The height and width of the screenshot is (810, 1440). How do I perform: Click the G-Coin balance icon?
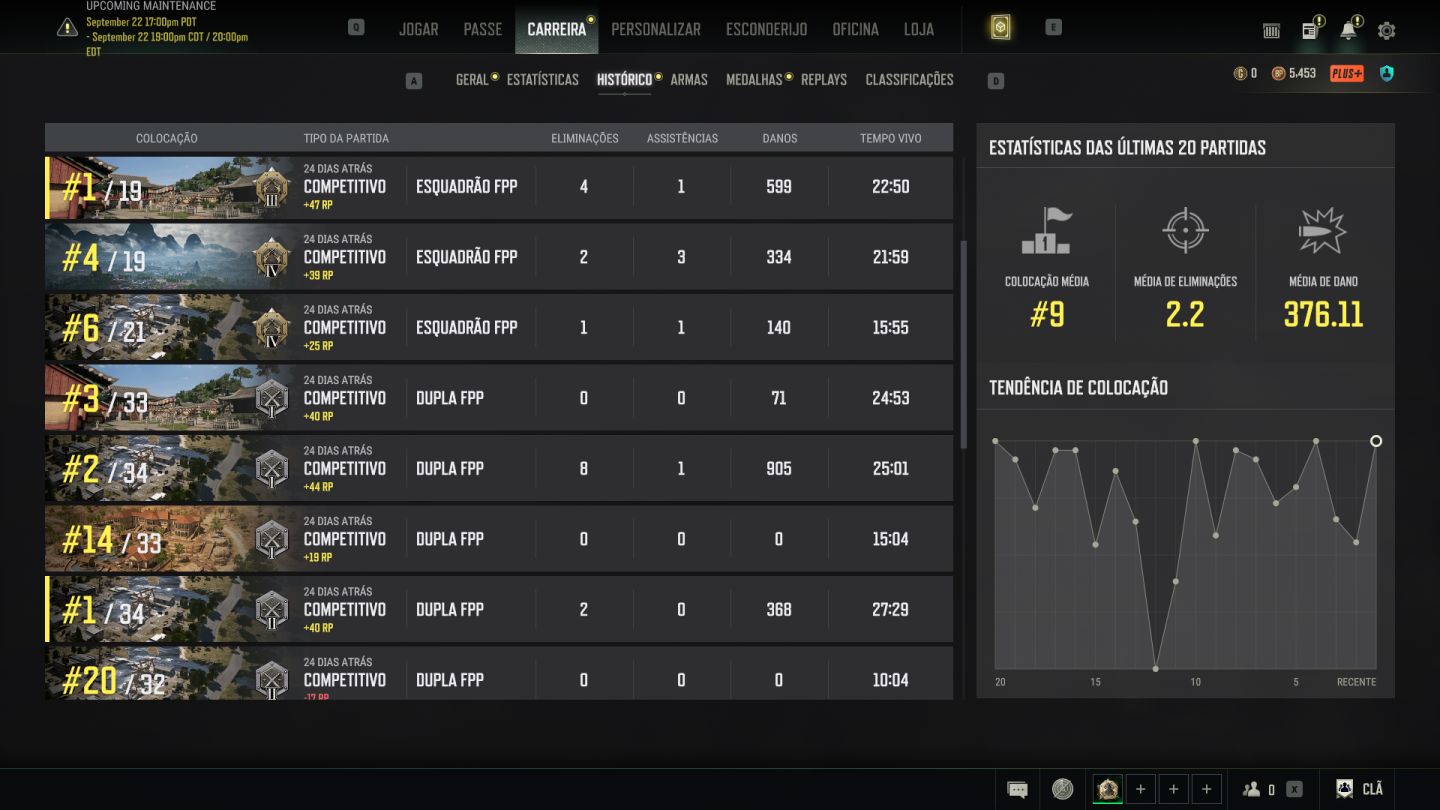click(1240, 73)
